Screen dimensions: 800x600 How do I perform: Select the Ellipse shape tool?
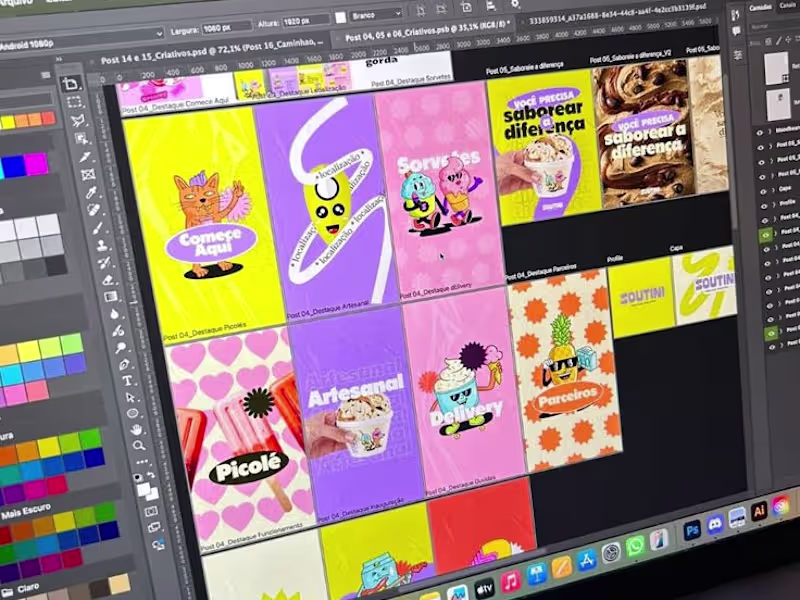click(133, 413)
